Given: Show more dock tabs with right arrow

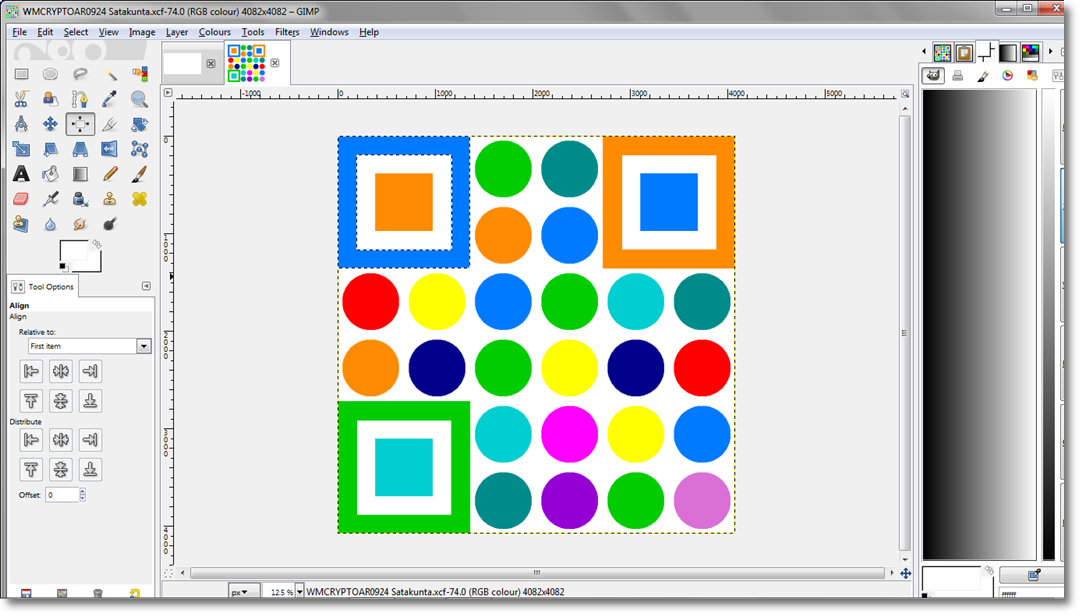Looking at the screenshot, I should click(1050, 52).
